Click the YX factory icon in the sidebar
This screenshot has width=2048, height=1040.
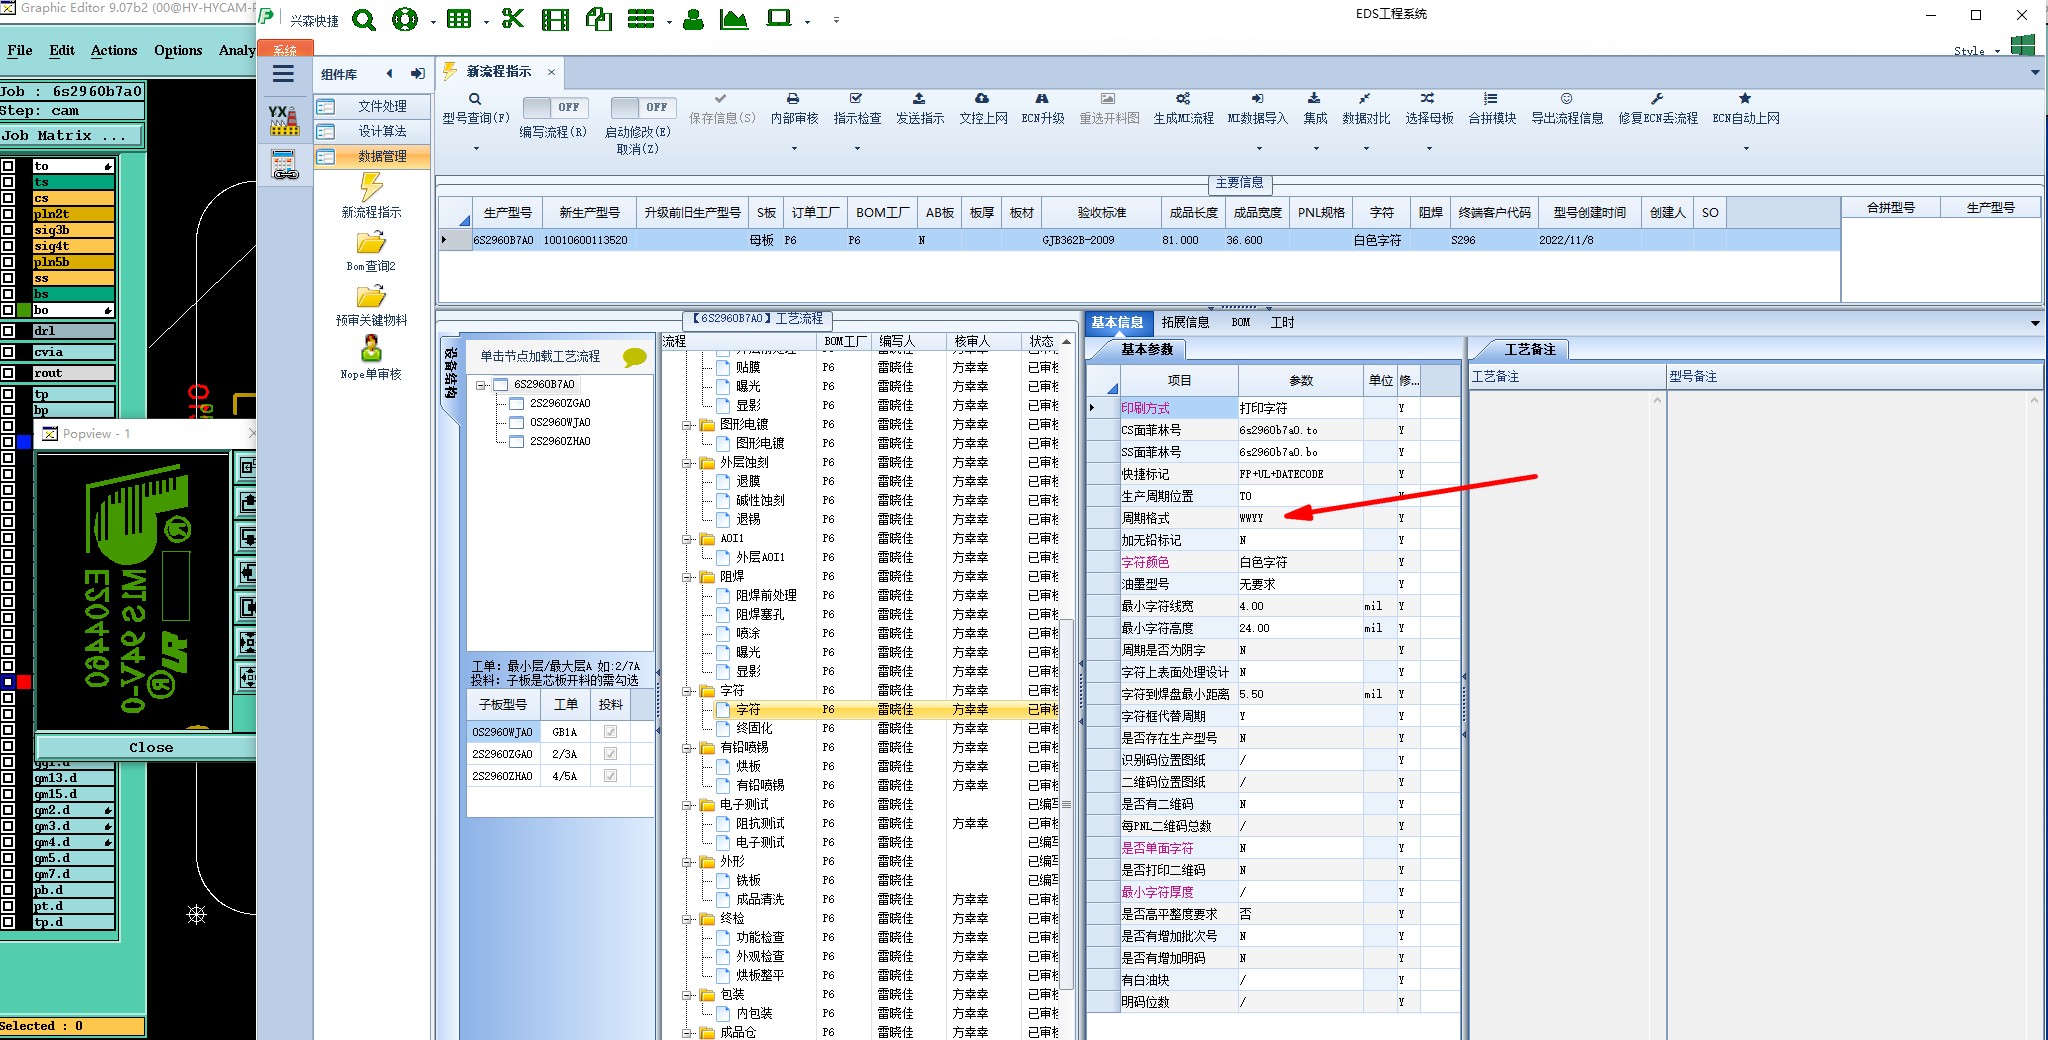pos(284,120)
